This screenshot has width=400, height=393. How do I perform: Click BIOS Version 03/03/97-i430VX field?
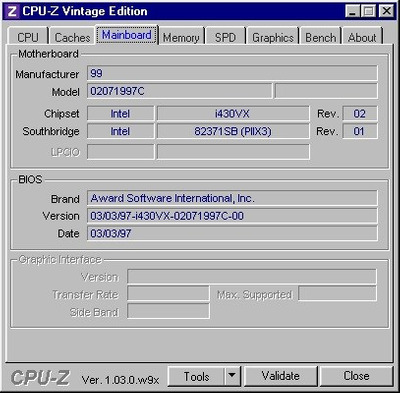pyautogui.click(x=232, y=216)
